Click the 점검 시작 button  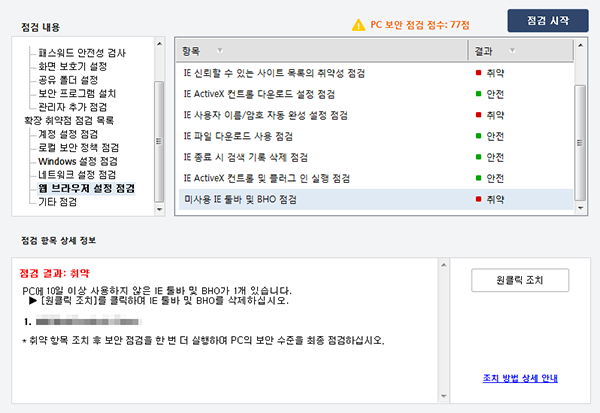point(548,21)
